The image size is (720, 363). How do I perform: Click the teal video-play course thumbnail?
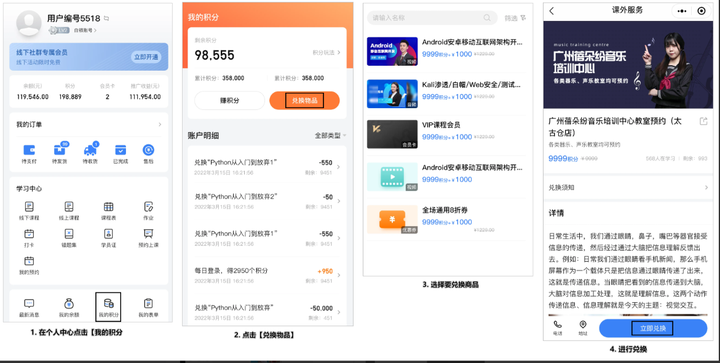pos(392,177)
